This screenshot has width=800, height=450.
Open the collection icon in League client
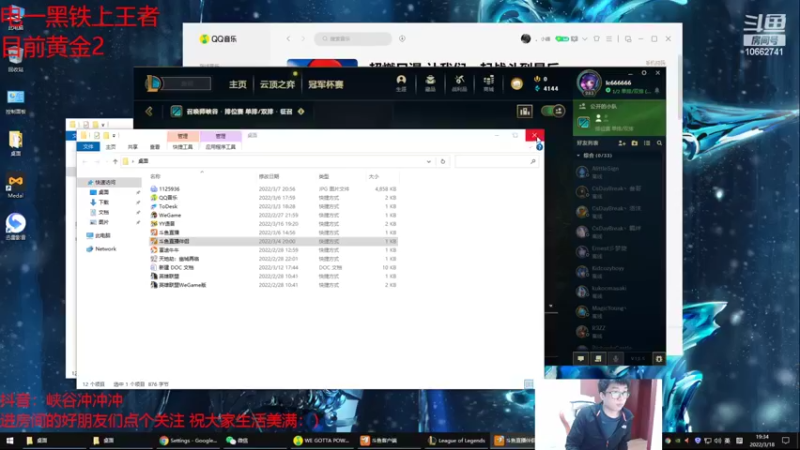tap(430, 83)
